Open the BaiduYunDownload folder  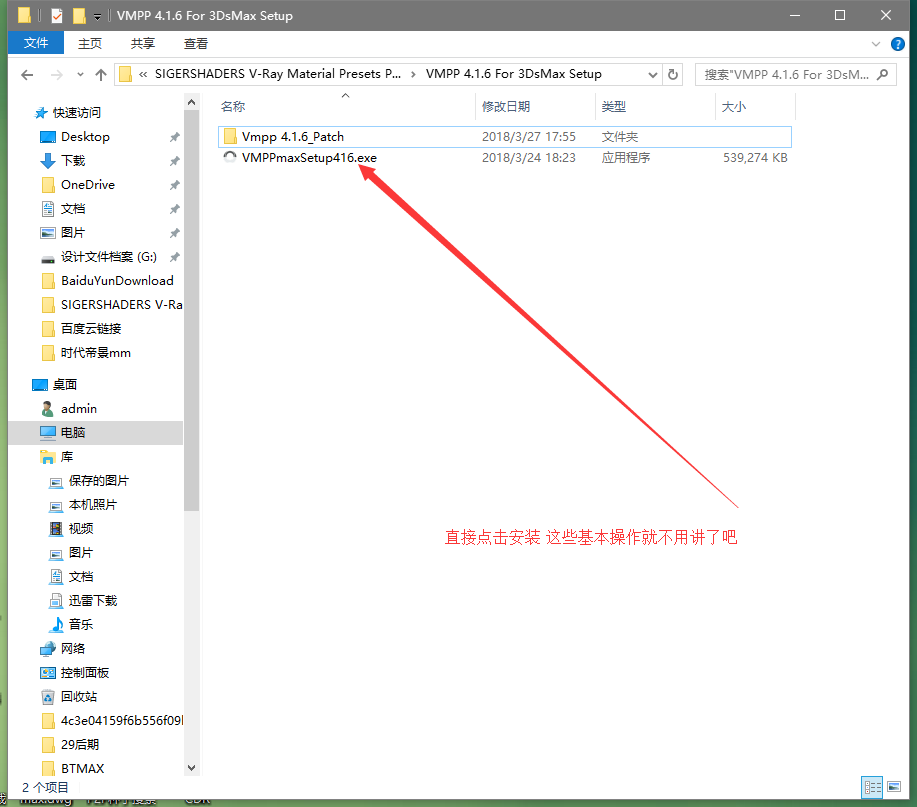point(117,281)
